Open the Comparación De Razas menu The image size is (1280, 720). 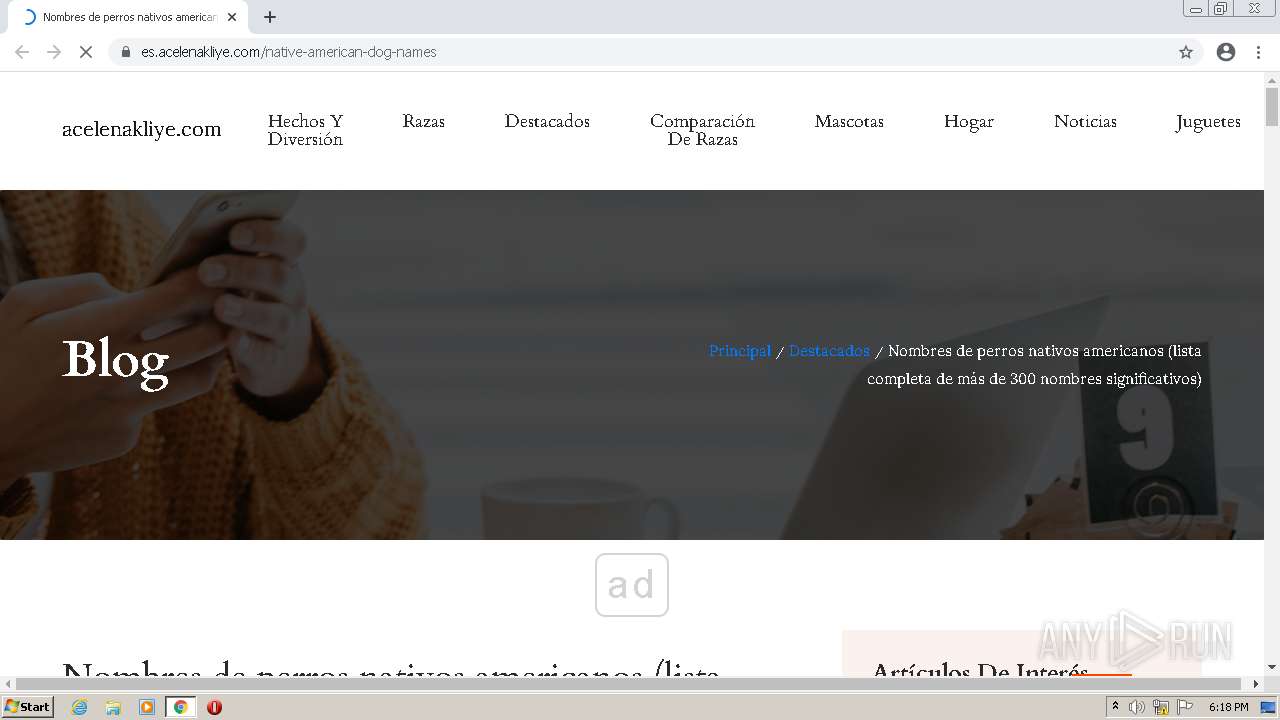click(x=702, y=130)
